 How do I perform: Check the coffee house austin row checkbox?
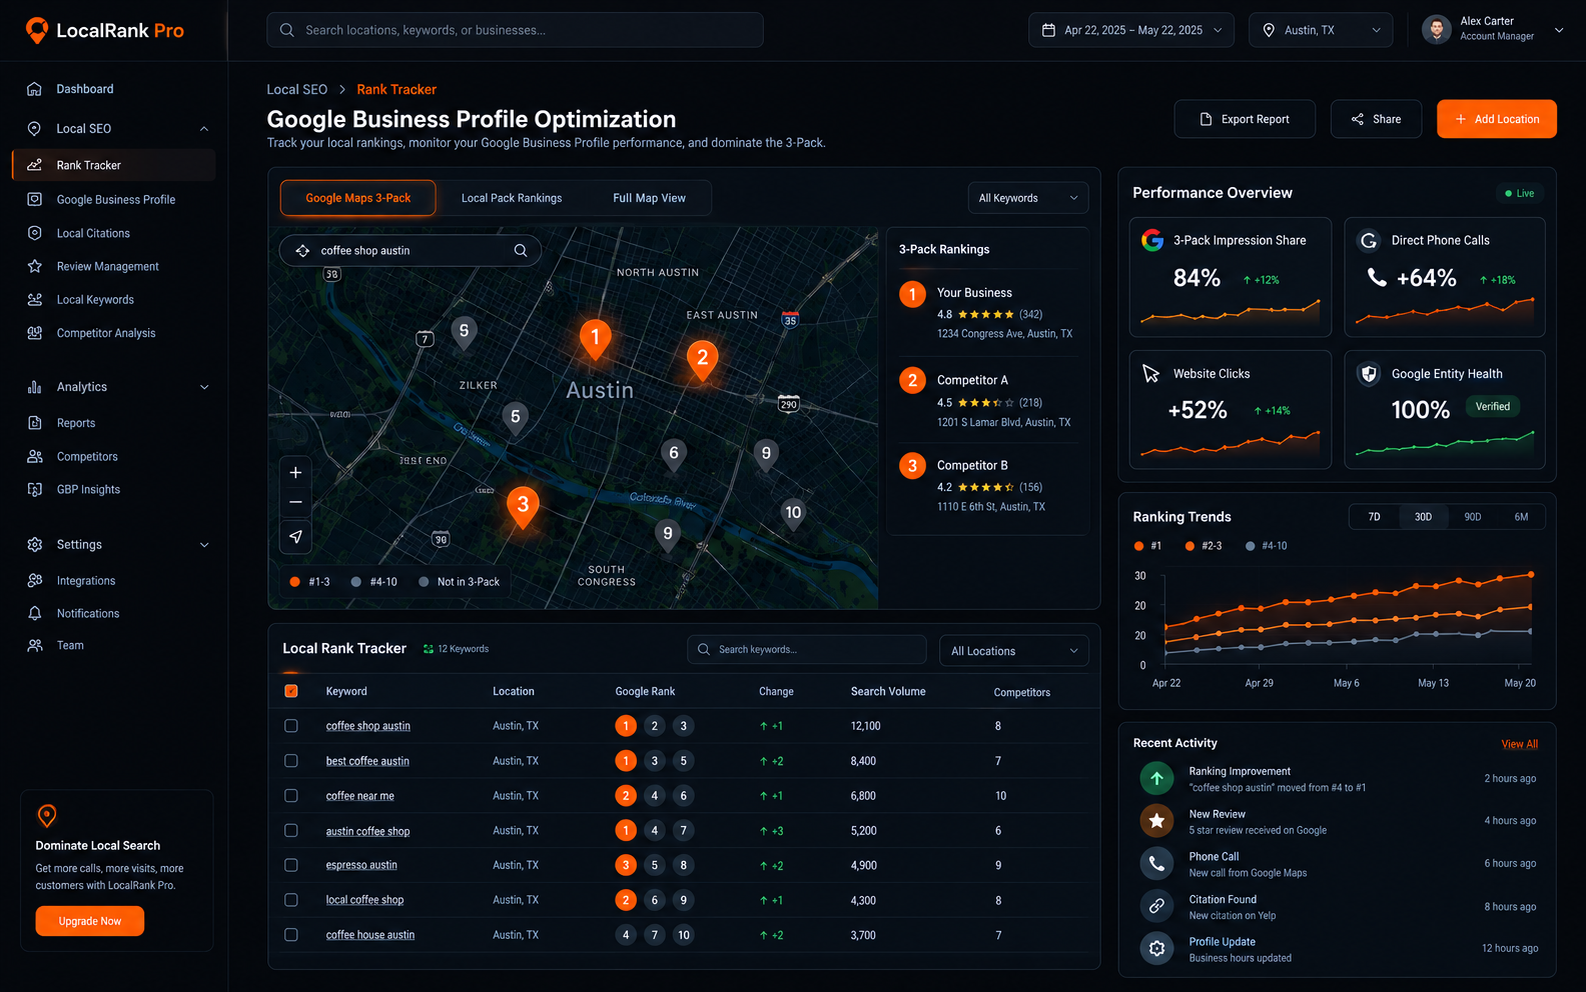pos(291,935)
